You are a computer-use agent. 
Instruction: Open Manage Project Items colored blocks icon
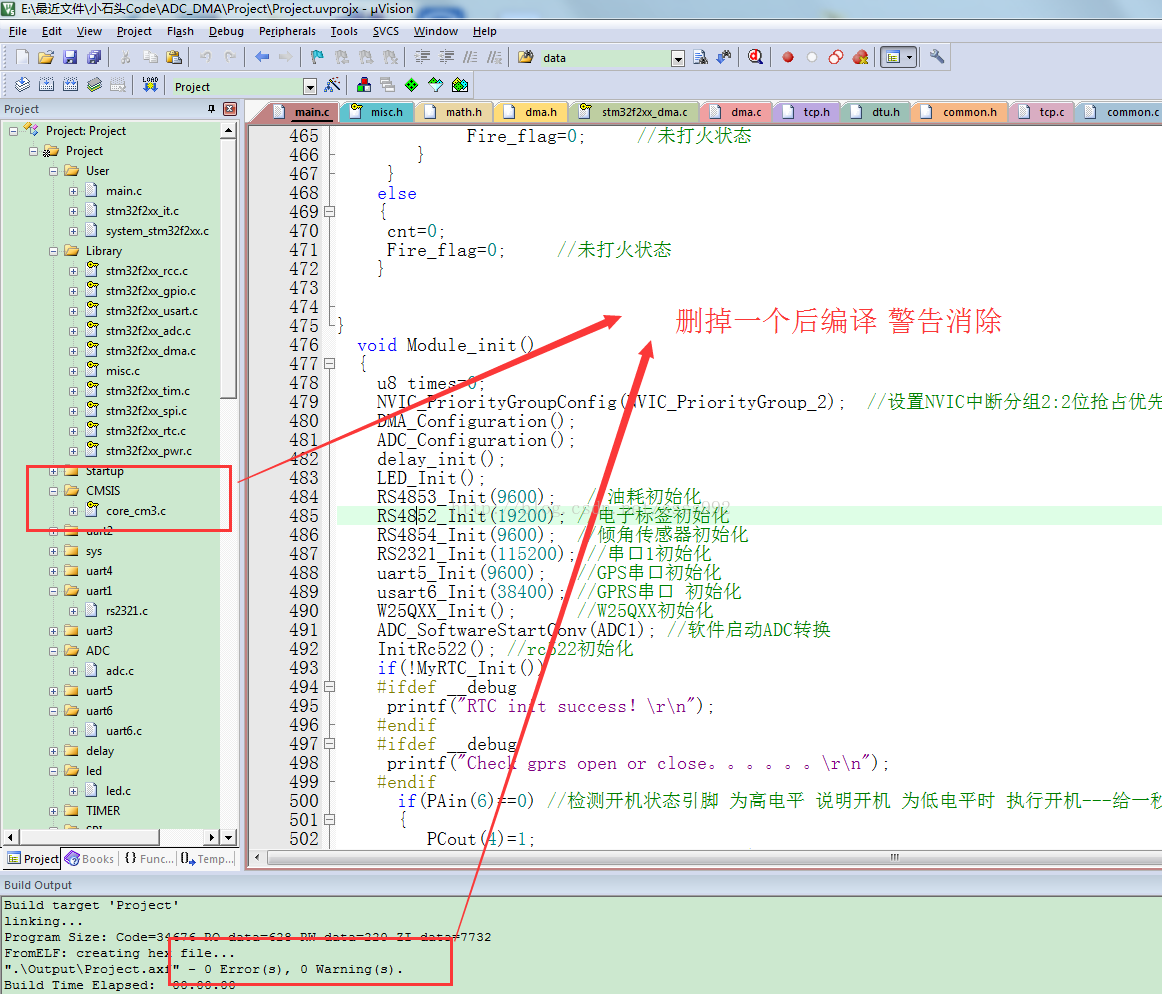(364, 86)
